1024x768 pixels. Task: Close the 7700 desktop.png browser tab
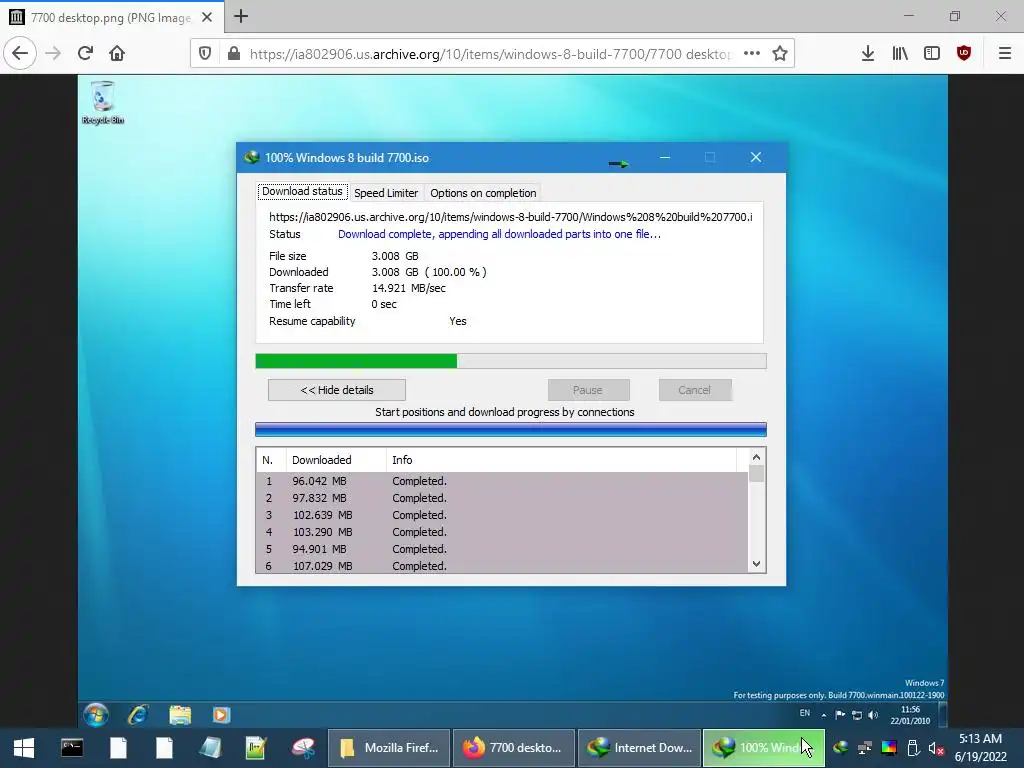point(207,17)
